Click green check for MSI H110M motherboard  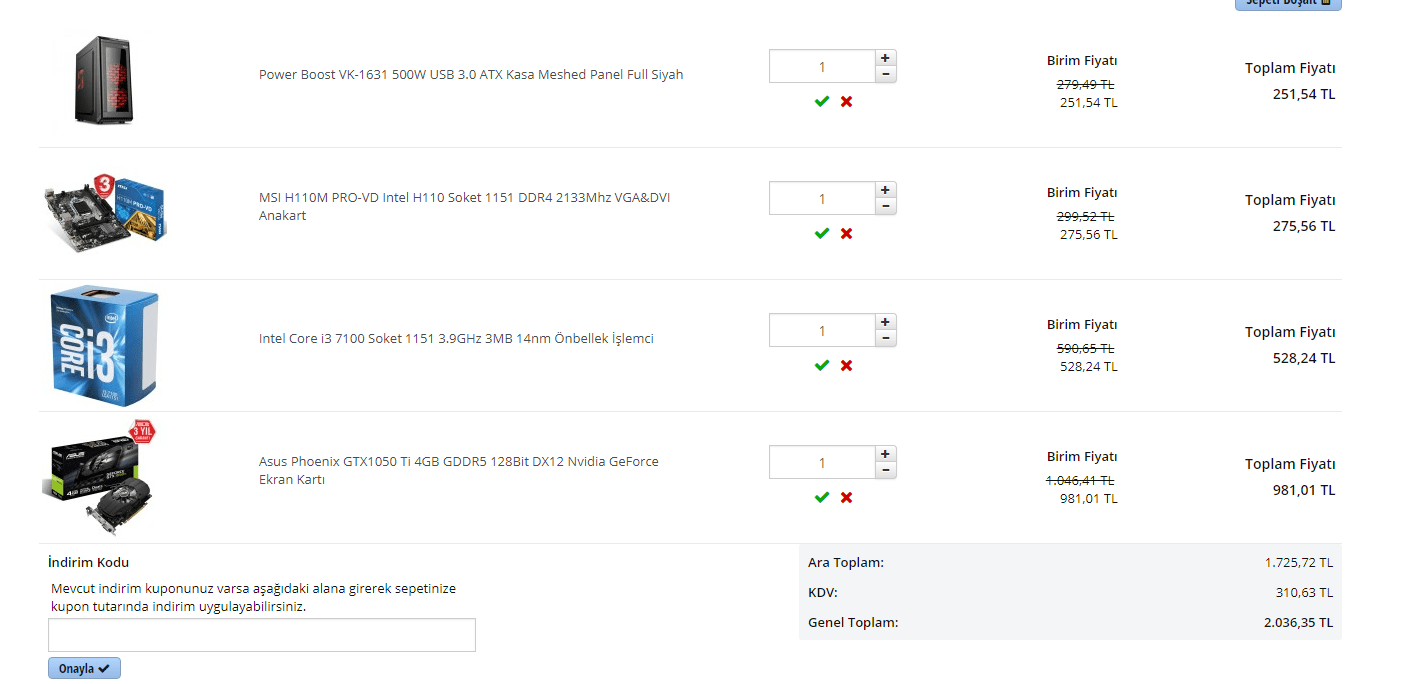[822, 234]
